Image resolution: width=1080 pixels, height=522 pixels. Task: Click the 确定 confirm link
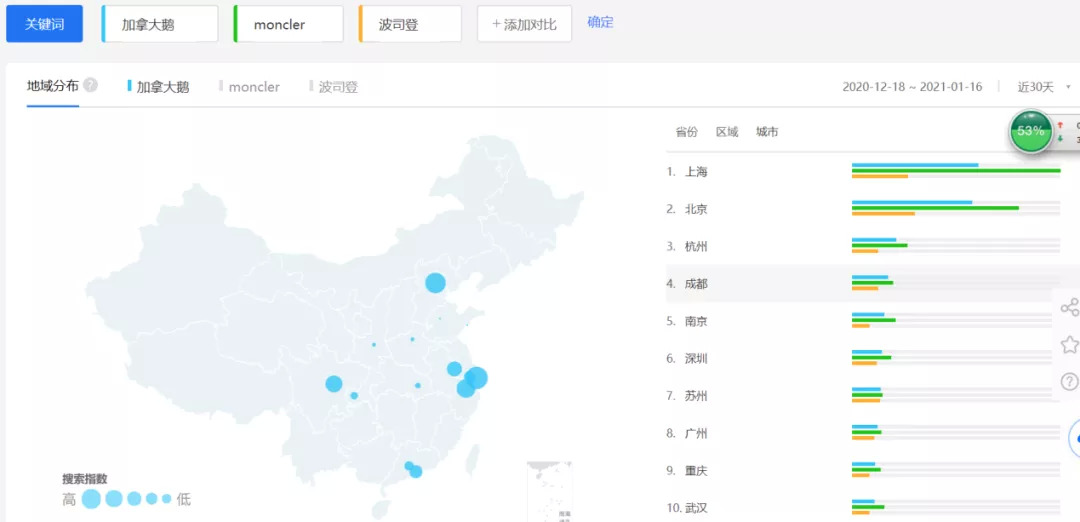pyautogui.click(x=600, y=22)
